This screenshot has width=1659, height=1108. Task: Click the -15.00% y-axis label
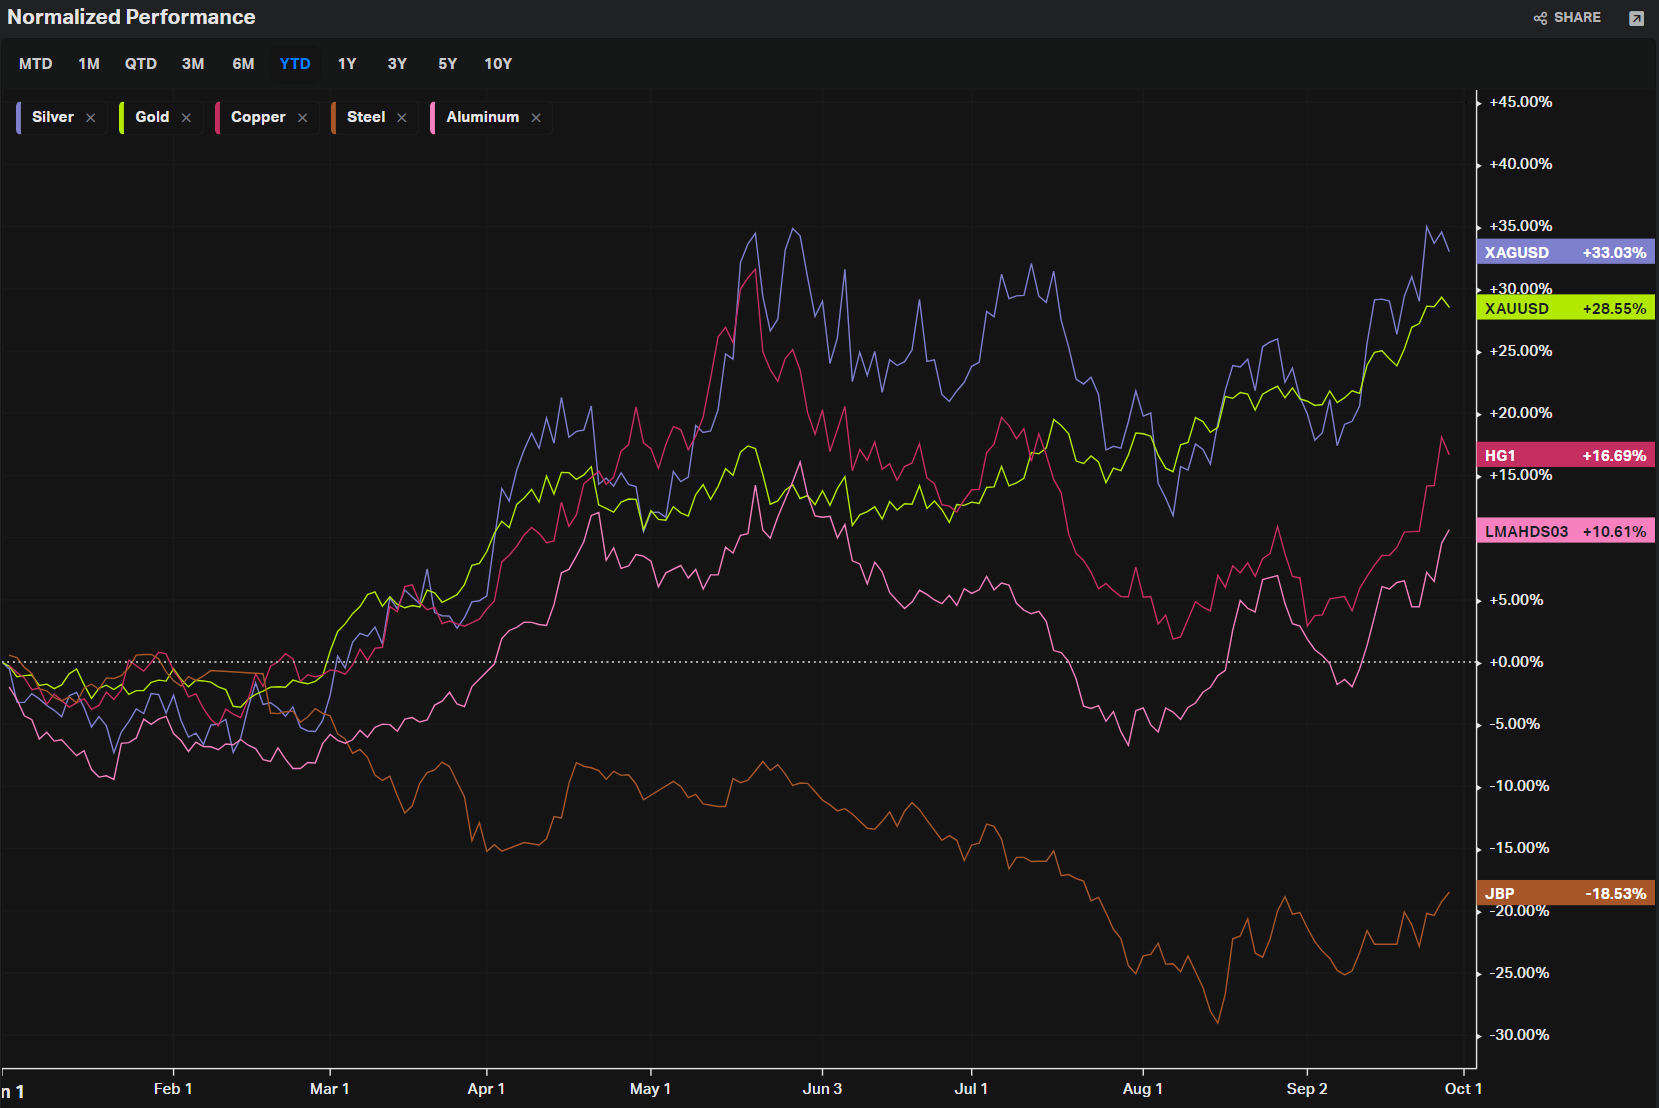coord(1519,848)
